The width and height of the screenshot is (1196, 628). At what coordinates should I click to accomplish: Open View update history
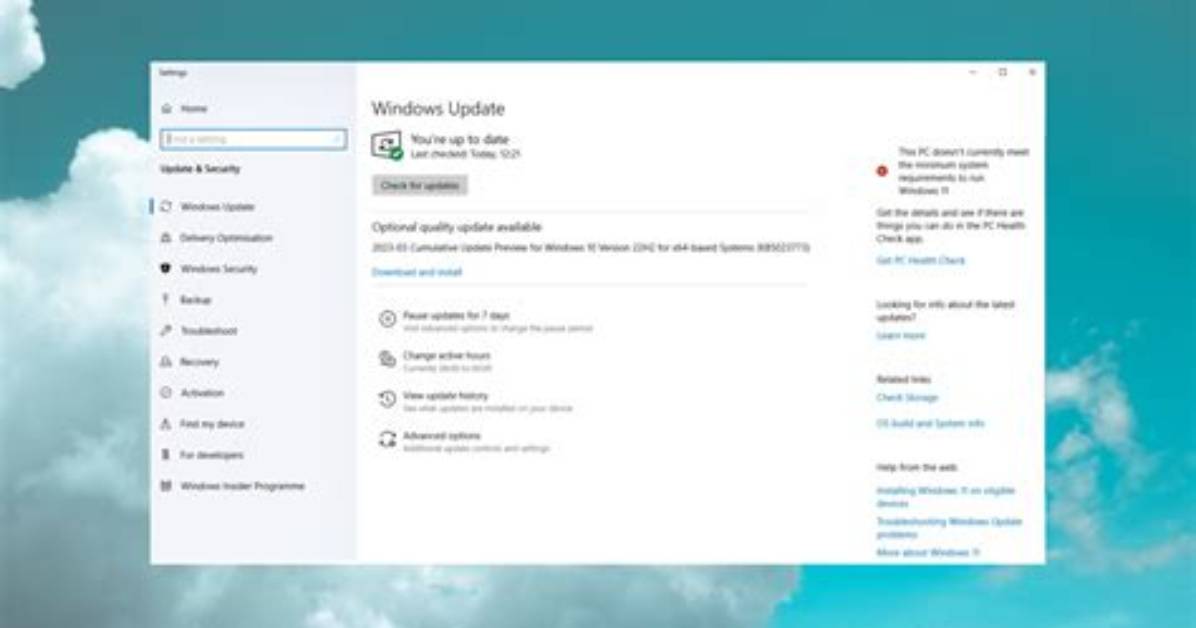pos(445,395)
